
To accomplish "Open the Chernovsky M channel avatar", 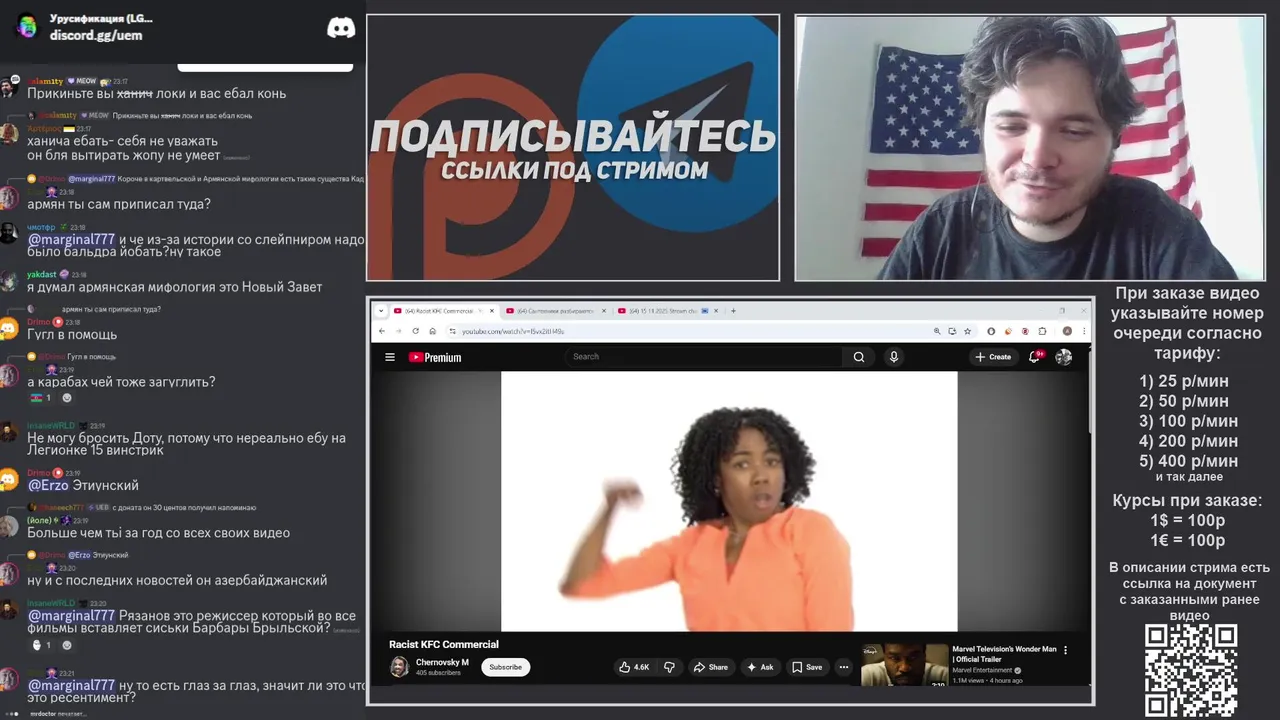I will (x=399, y=667).
